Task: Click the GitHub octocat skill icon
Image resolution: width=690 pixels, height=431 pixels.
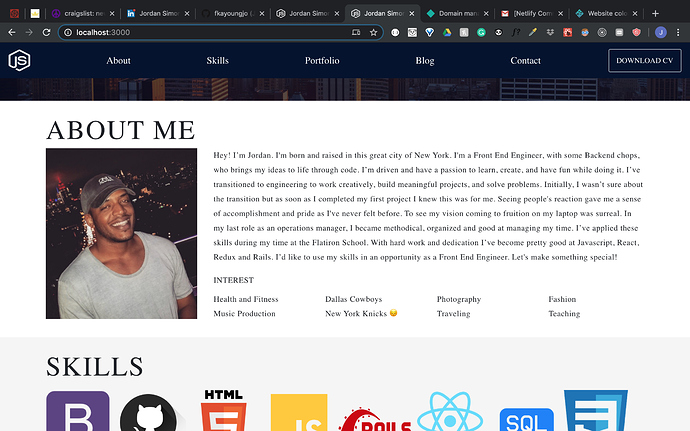Action: [x=148, y=413]
